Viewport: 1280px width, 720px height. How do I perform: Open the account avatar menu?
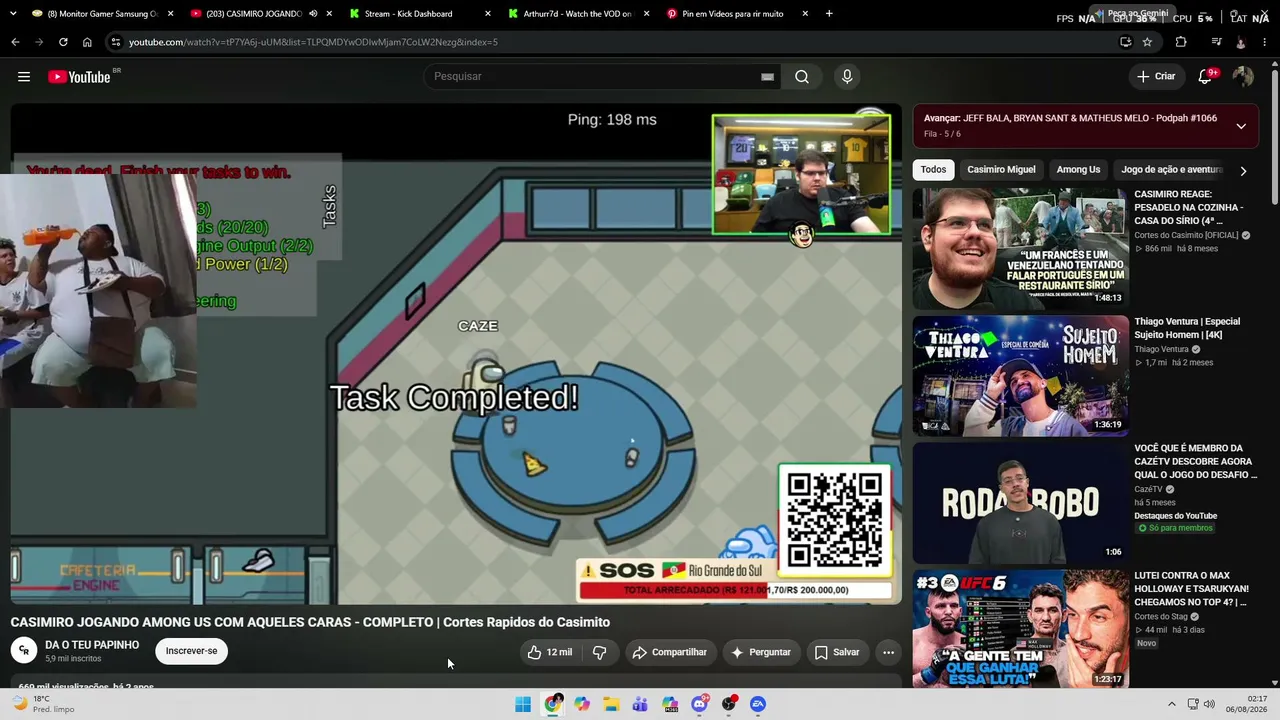(x=1243, y=77)
